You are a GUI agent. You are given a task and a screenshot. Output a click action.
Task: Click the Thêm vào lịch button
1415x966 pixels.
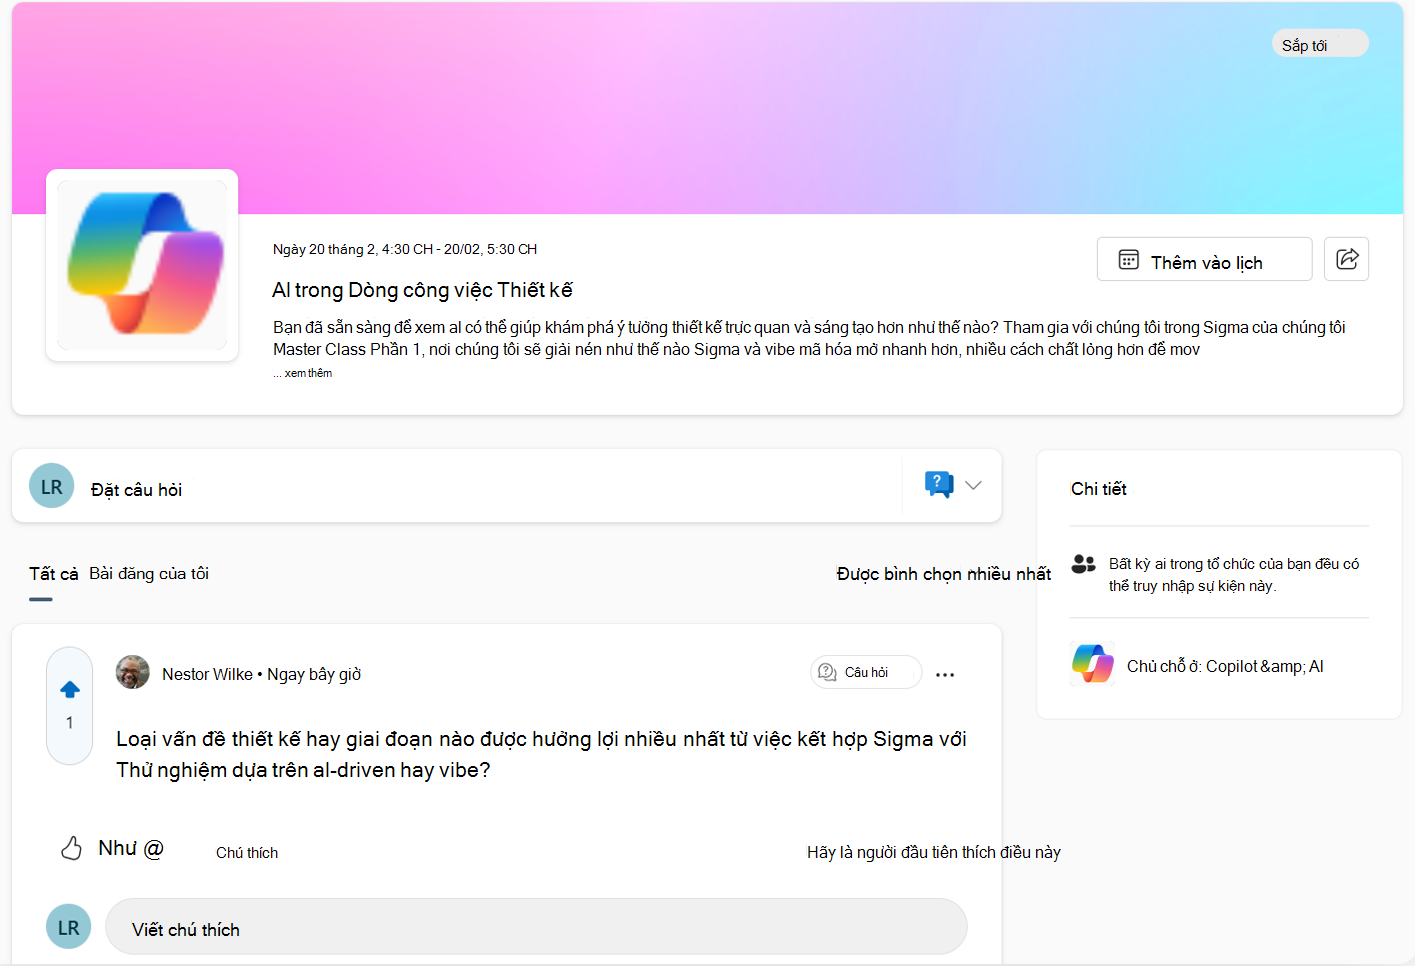pos(1204,259)
